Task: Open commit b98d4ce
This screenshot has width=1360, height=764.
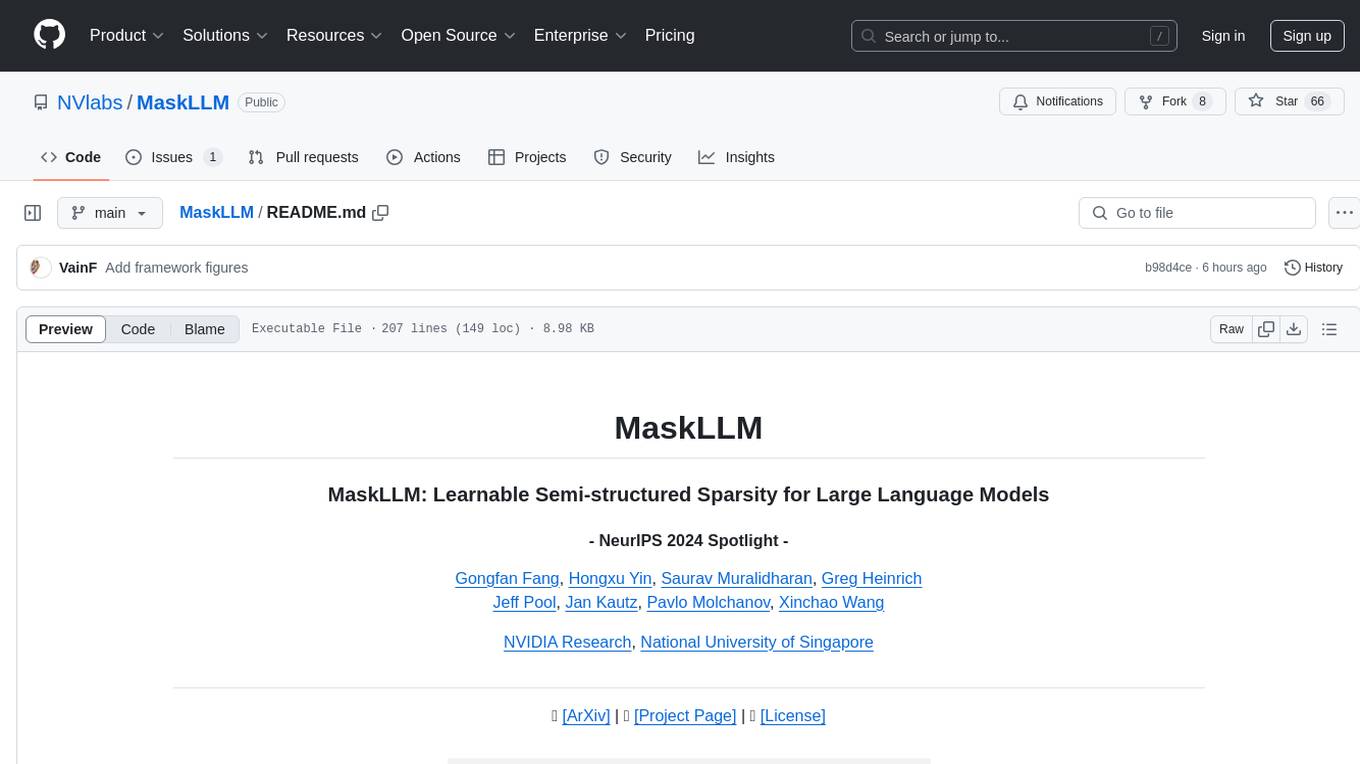Action: click(1168, 268)
